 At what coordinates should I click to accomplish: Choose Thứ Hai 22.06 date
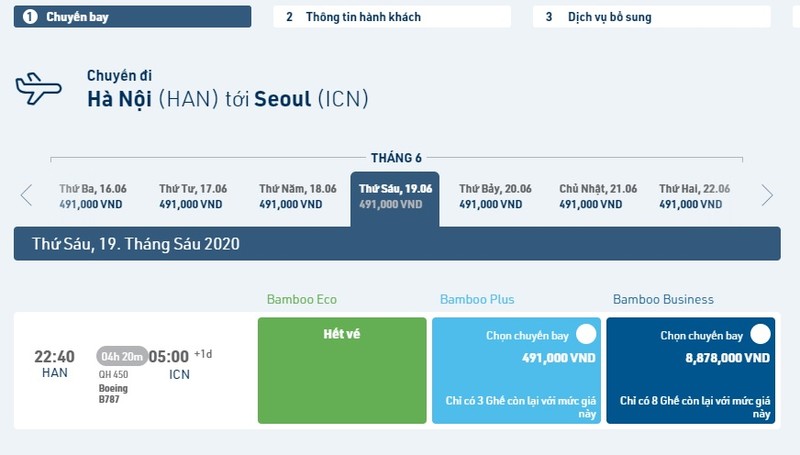(x=694, y=196)
